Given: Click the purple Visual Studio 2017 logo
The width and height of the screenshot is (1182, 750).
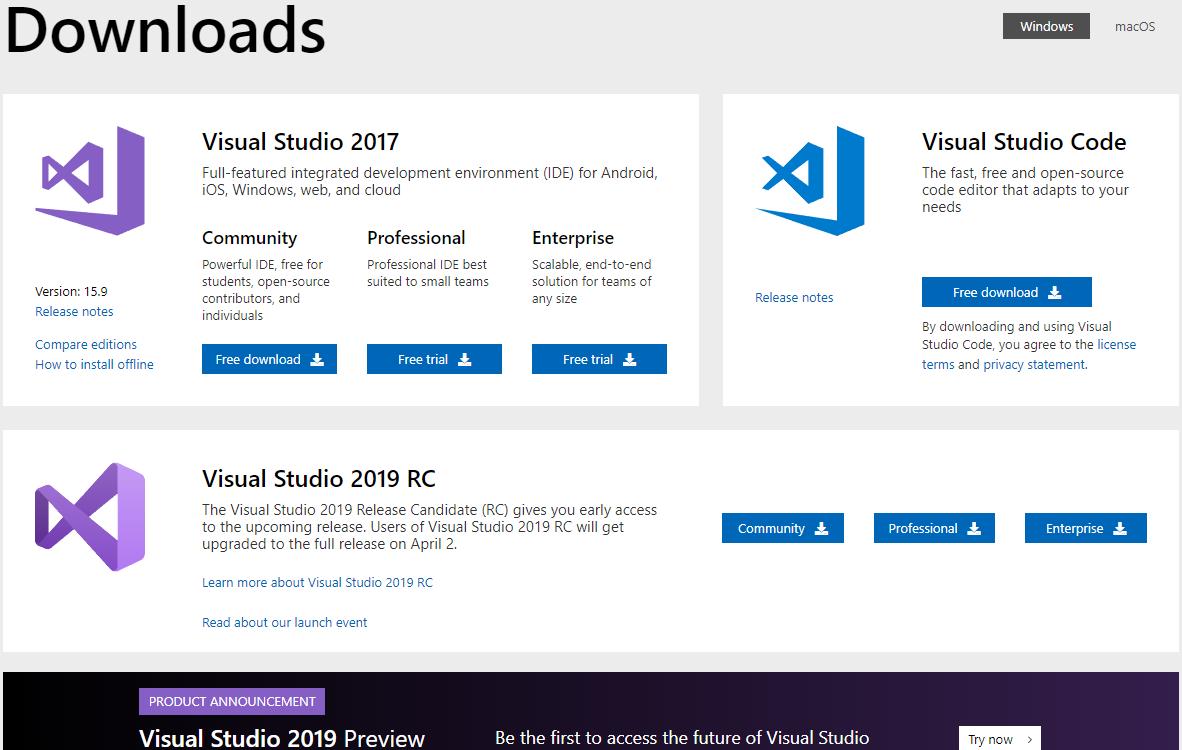Looking at the screenshot, I should point(90,181).
